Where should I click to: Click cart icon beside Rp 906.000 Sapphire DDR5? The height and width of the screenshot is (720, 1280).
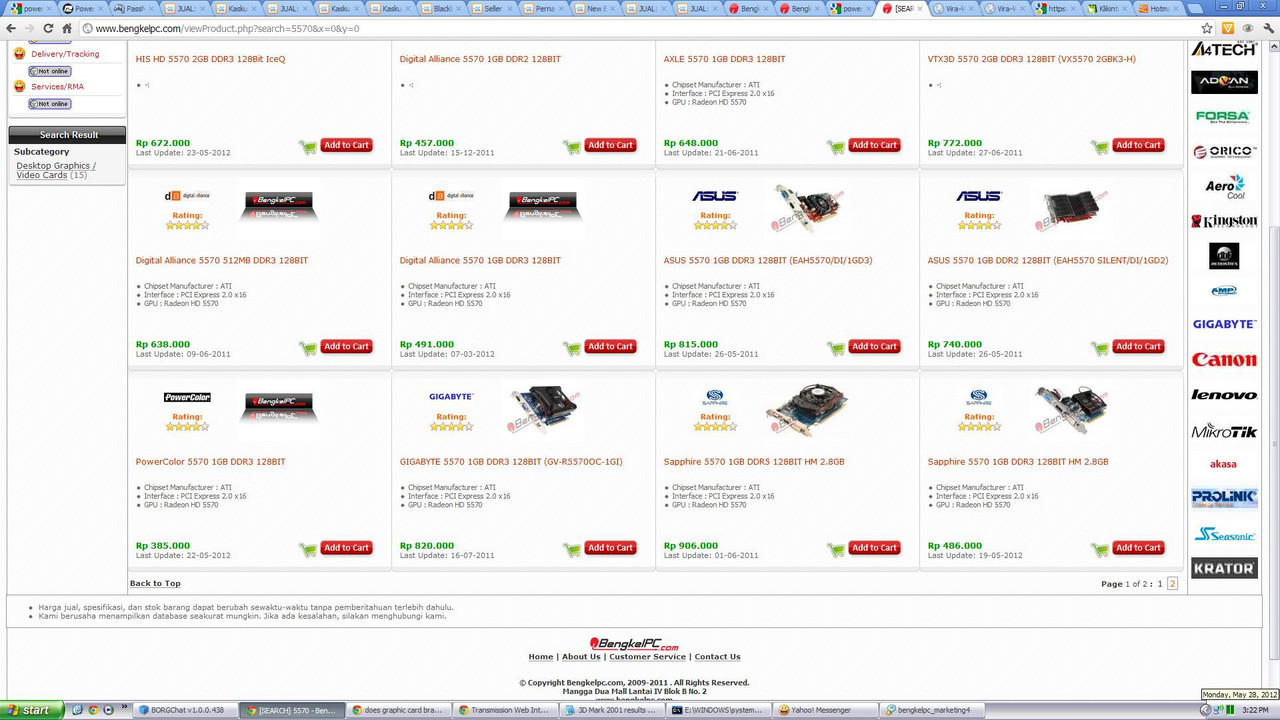click(x=836, y=549)
